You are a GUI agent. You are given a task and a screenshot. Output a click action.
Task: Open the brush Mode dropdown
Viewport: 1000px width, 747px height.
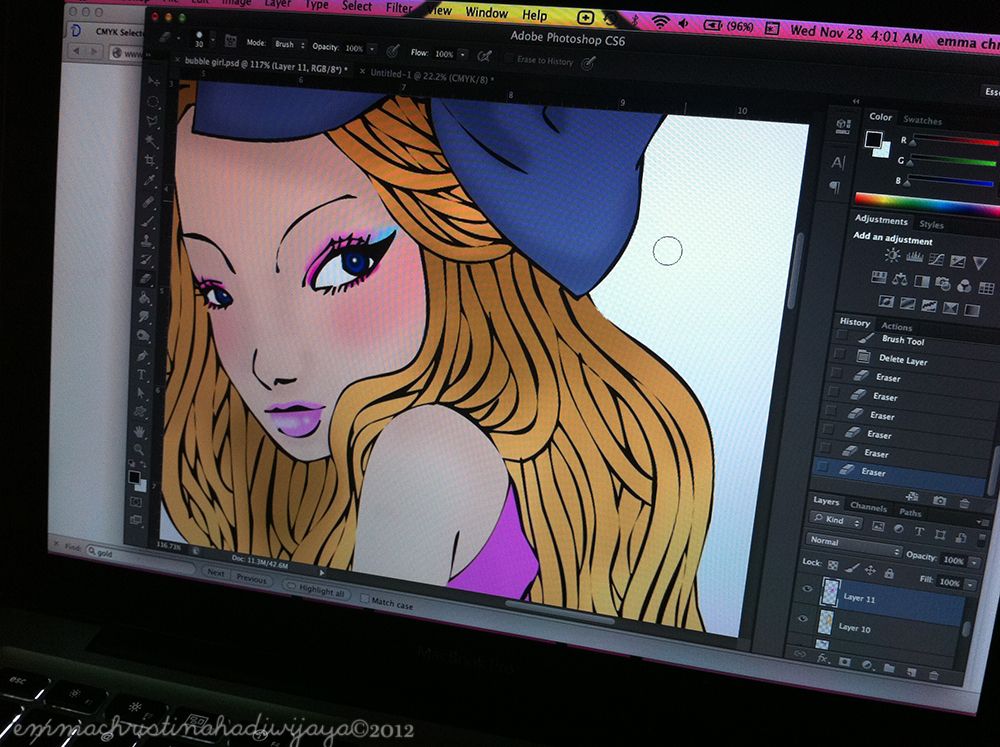tap(289, 45)
